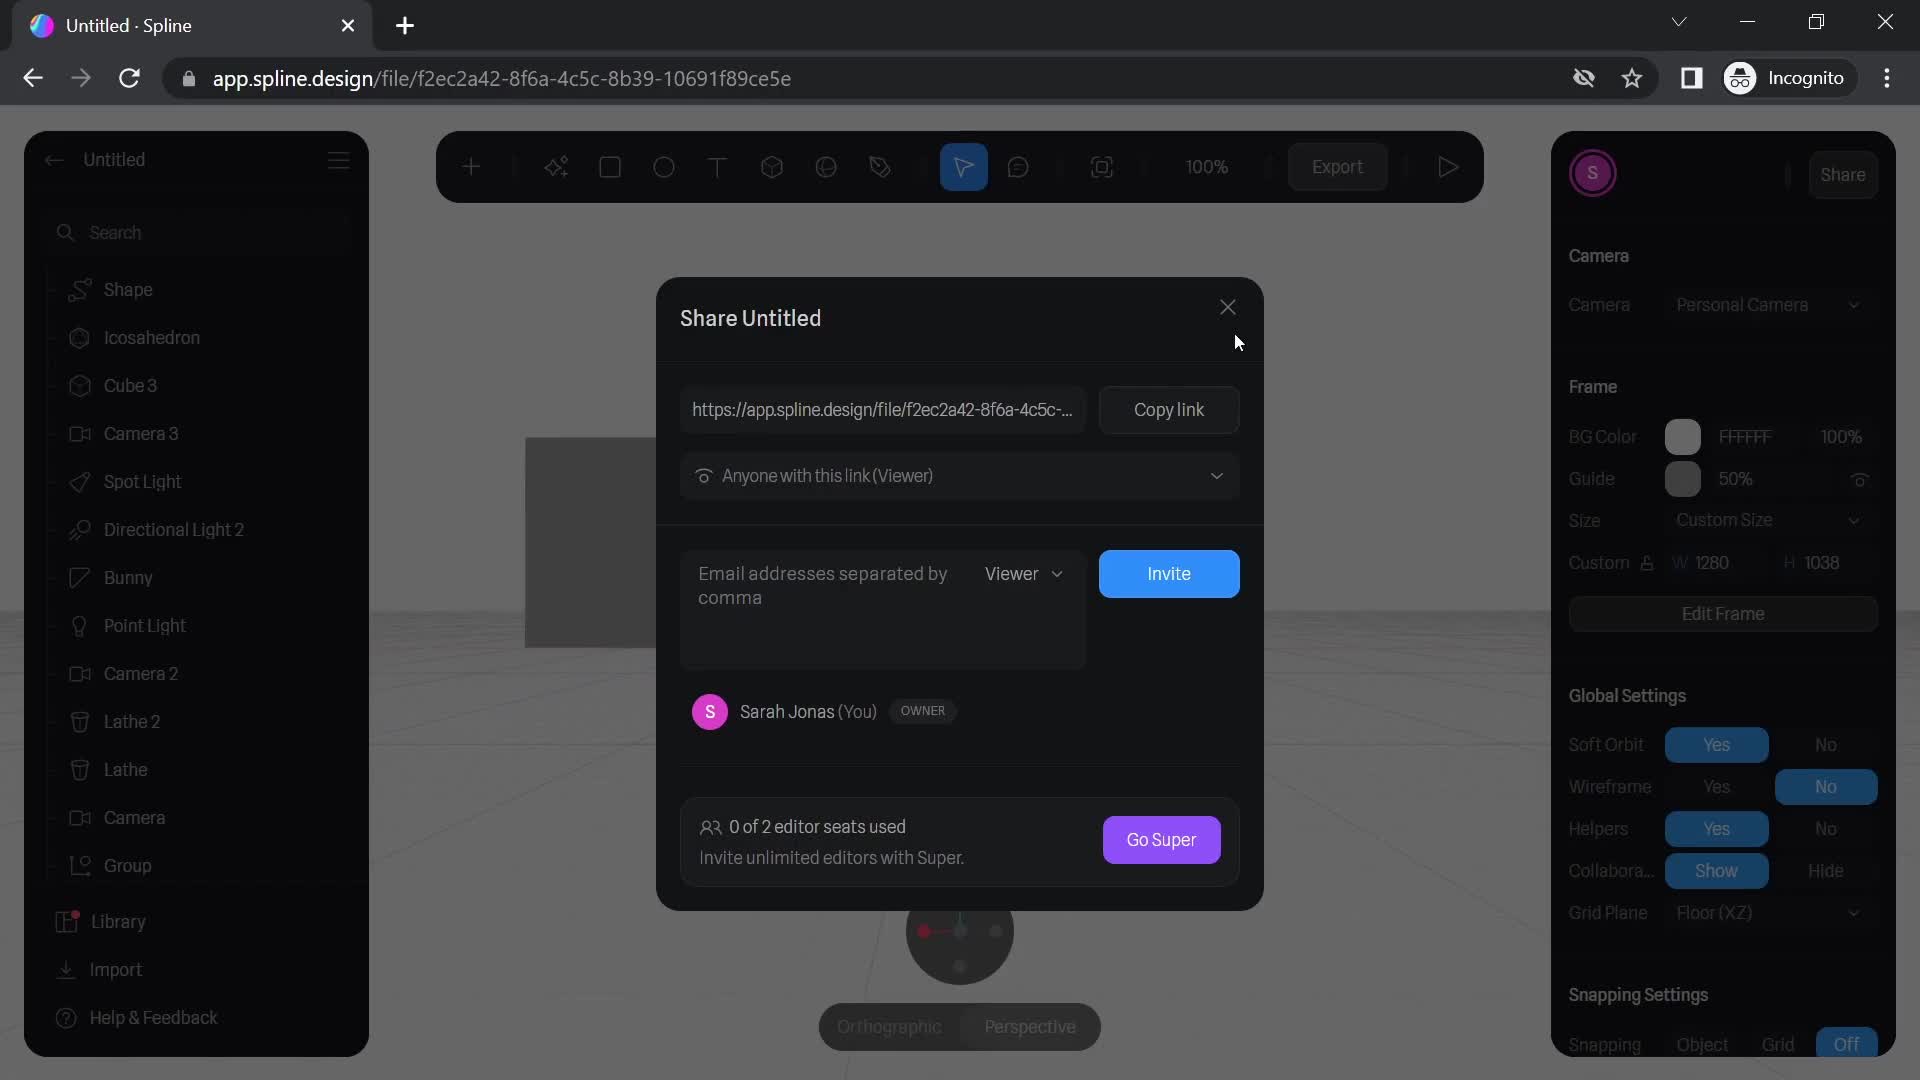
Task: Toggle Soft Orbit to No
Action: tap(1826, 745)
